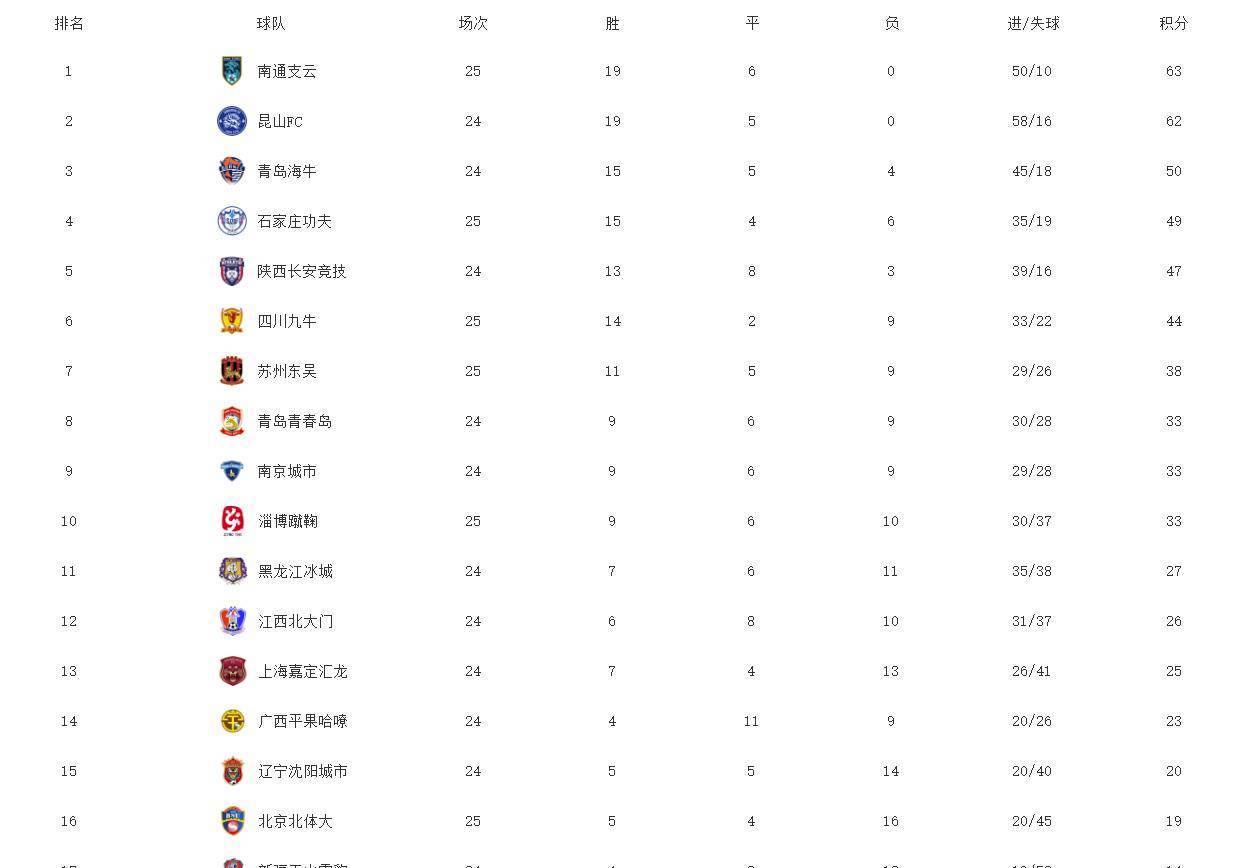Click the 积分 column header
This screenshot has width=1244, height=868.
(x=1174, y=23)
